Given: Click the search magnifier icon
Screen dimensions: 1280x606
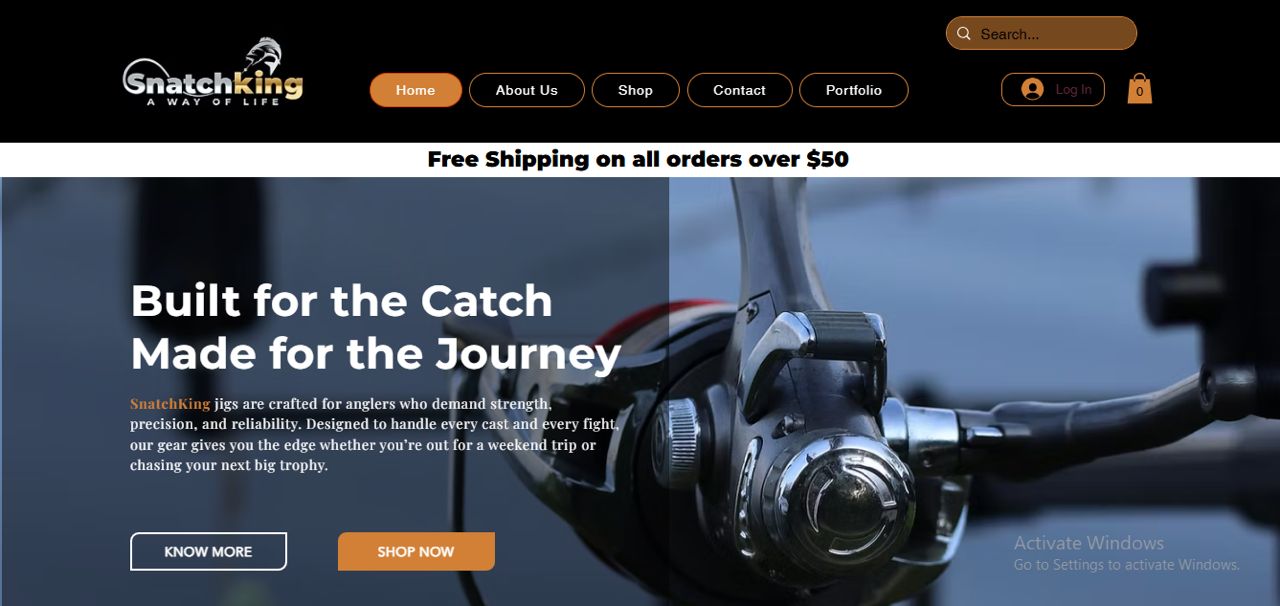Looking at the screenshot, I should pyautogui.click(x=963, y=34).
